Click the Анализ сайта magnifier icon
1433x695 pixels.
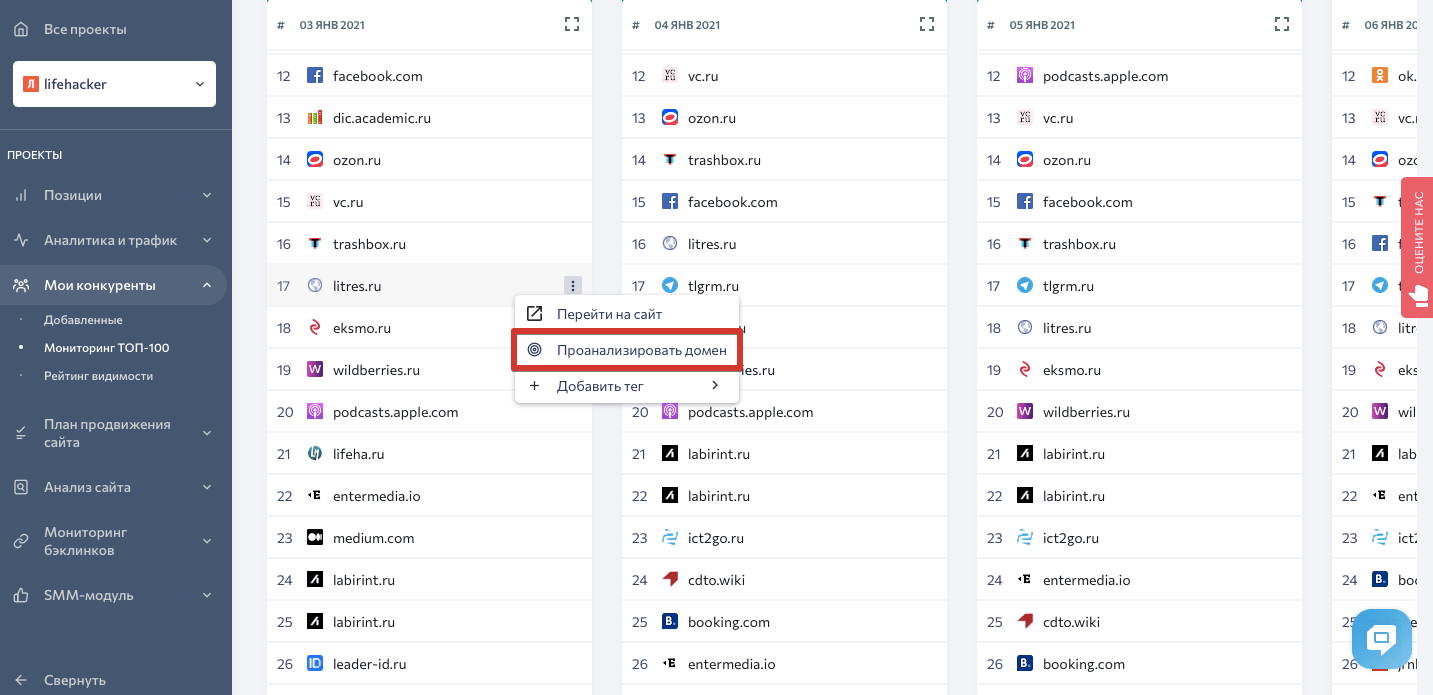pyautogui.click(x=21, y=487)
